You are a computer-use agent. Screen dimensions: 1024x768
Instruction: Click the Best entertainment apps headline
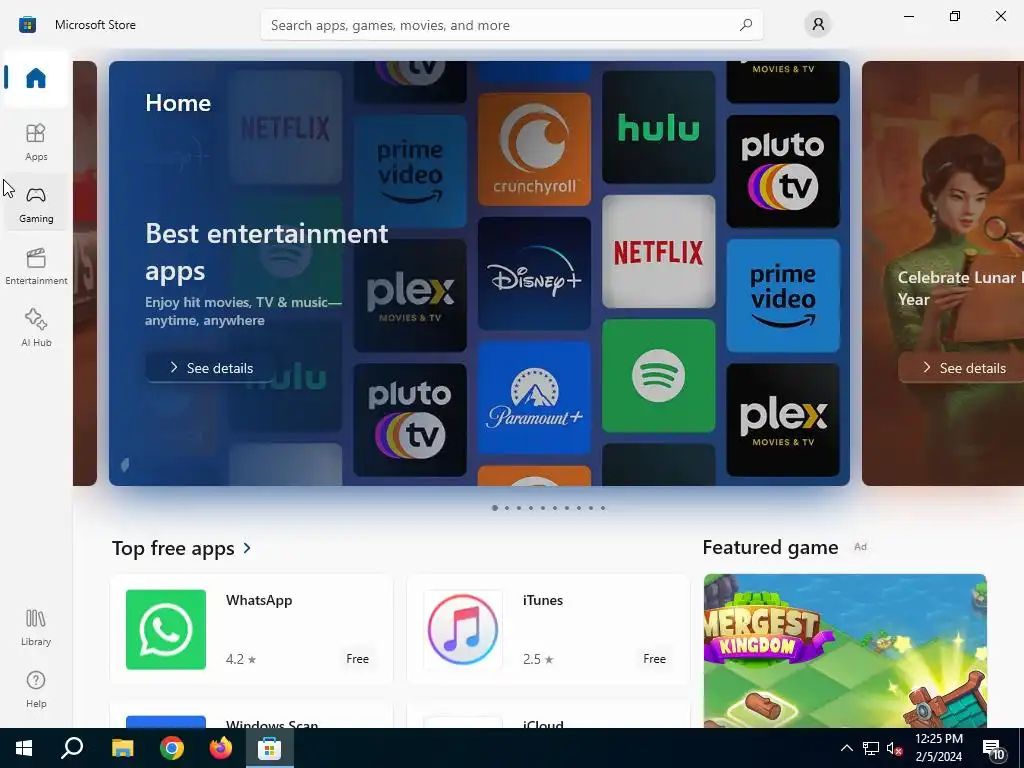click(266, 252)
